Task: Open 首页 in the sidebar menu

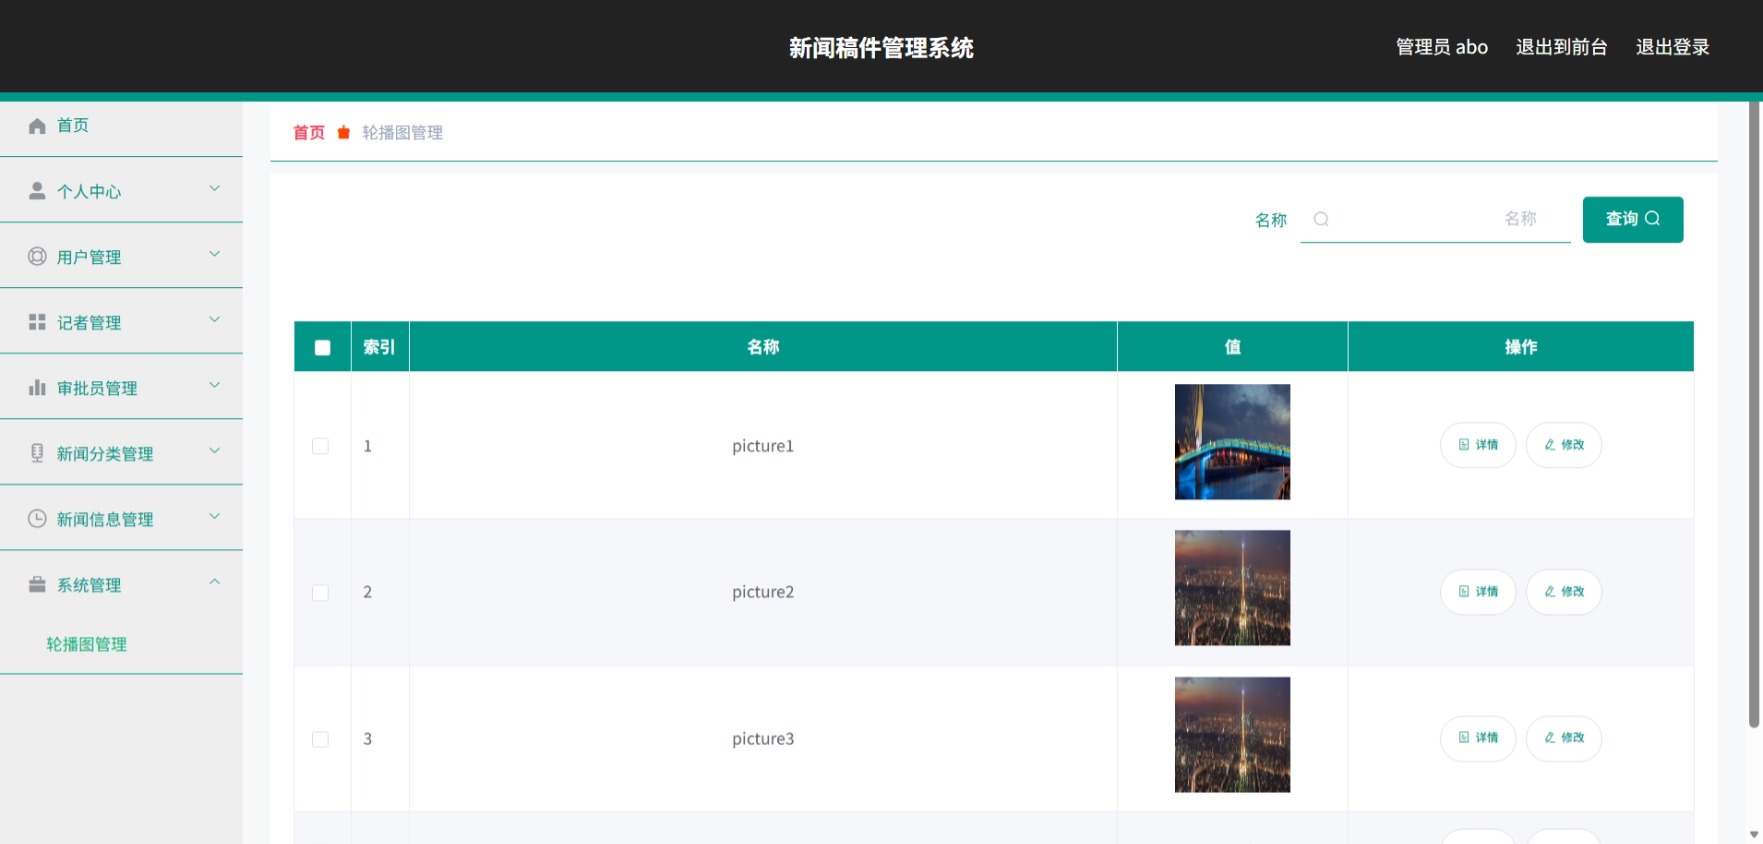Action: (x=121, y=126)
